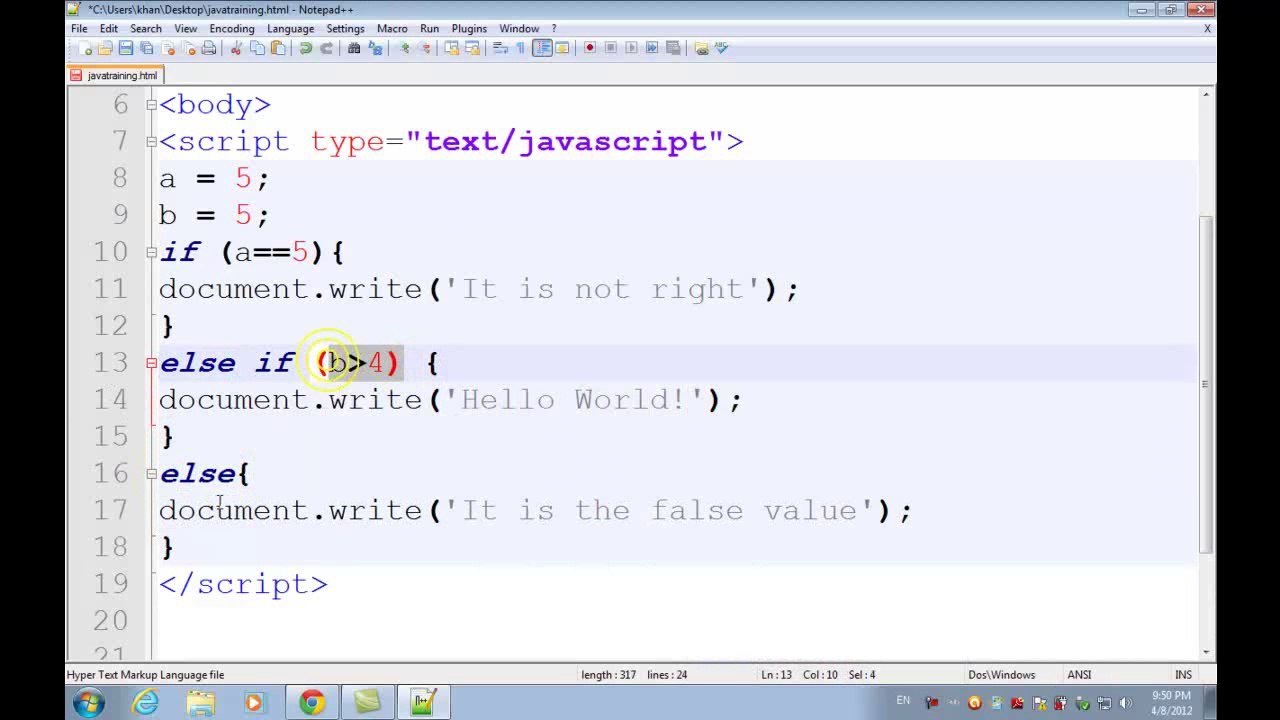Click the user-defined language toolbar icon
Viewport: 1280px width, 720px height.
pyautogui.click(x=562, y=48)
